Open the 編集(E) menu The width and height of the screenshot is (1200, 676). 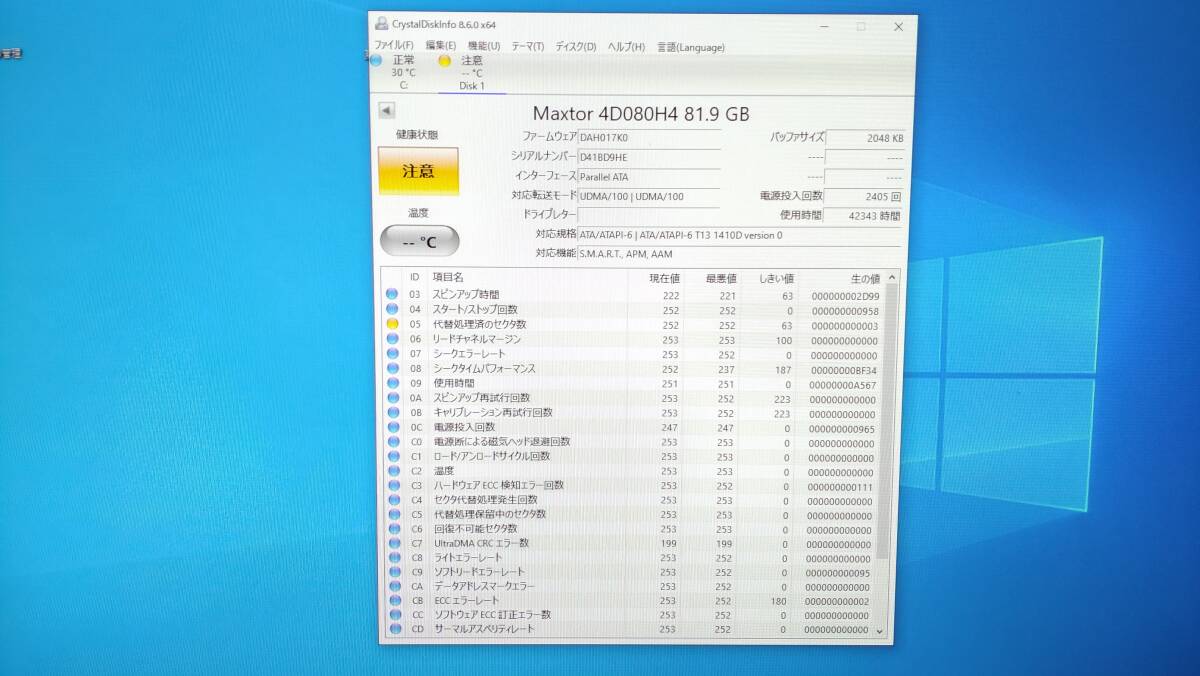click(440, 46)
